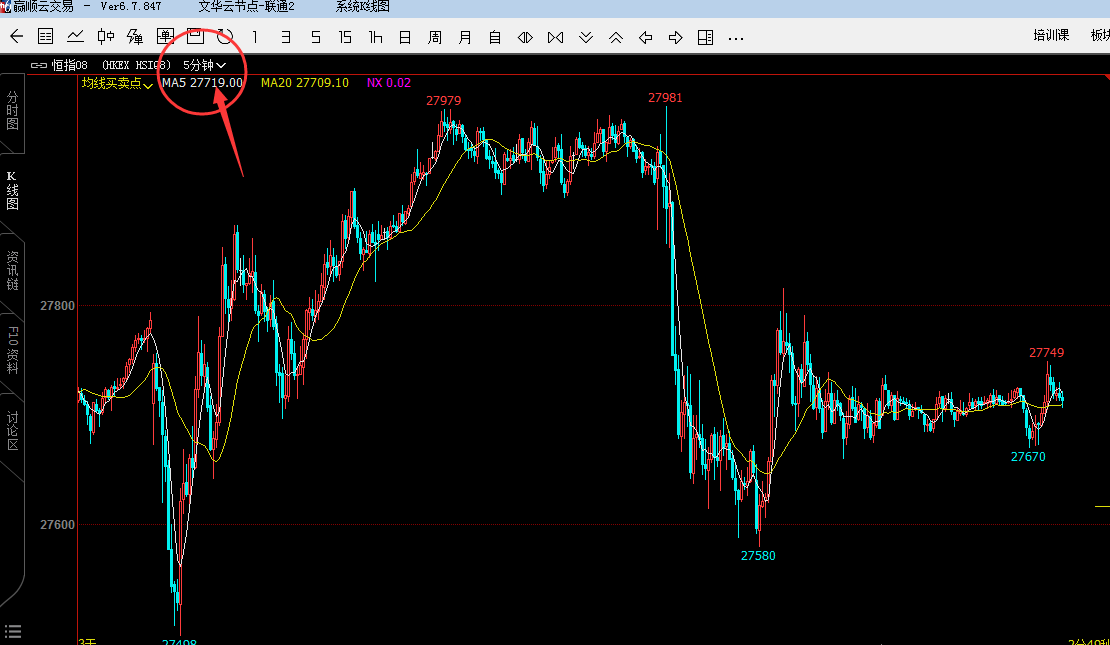Open the more options ellipsis menu
The image size is (1110, 645).
736,37
